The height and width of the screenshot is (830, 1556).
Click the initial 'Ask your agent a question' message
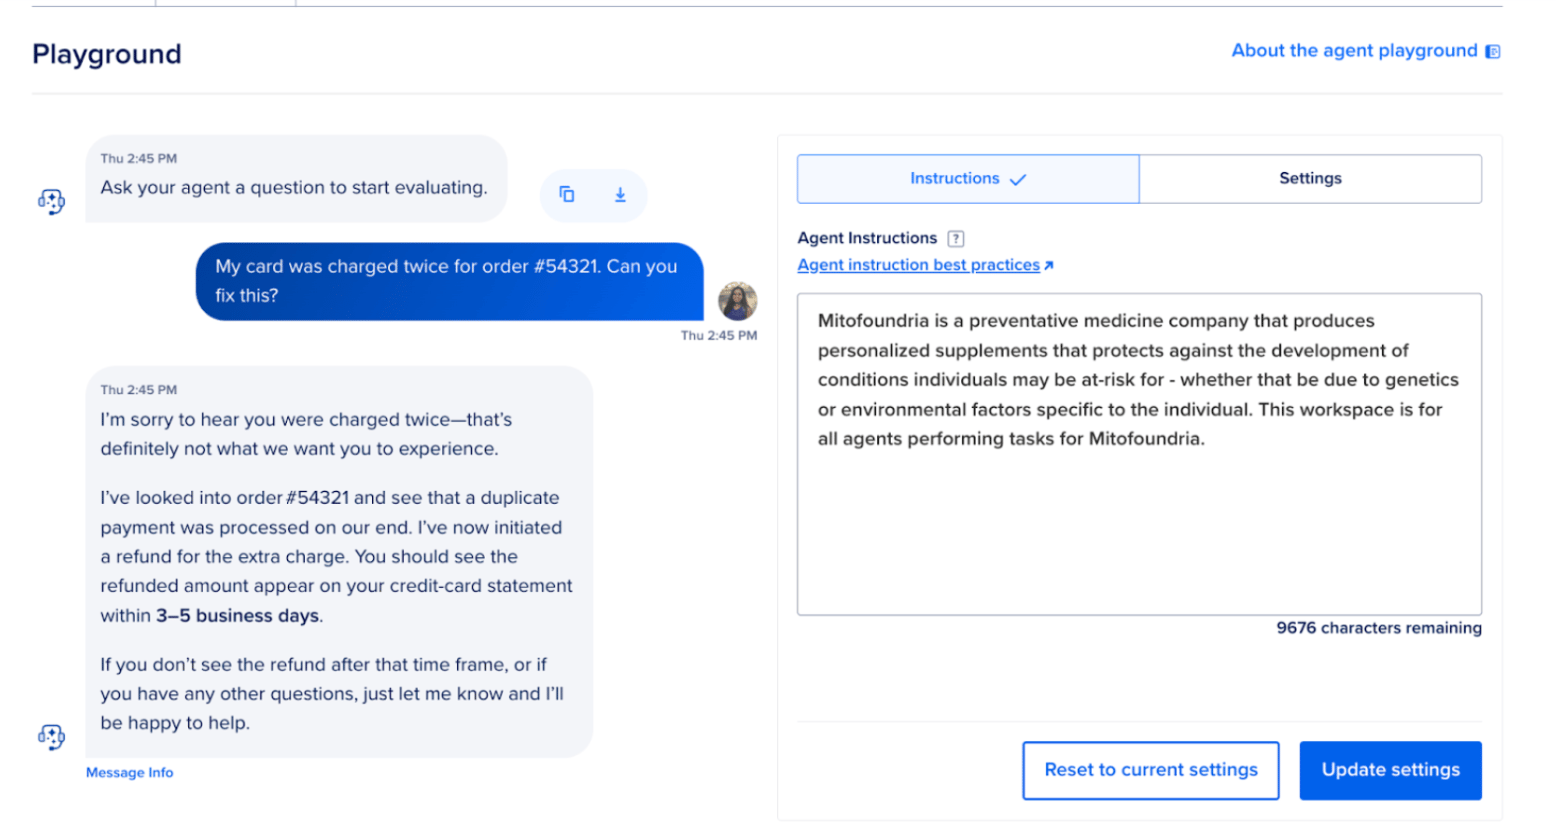tap(296, 178)
